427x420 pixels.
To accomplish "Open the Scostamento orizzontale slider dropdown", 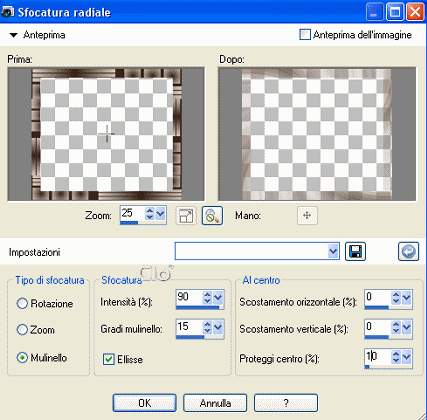I will (407, 298).
